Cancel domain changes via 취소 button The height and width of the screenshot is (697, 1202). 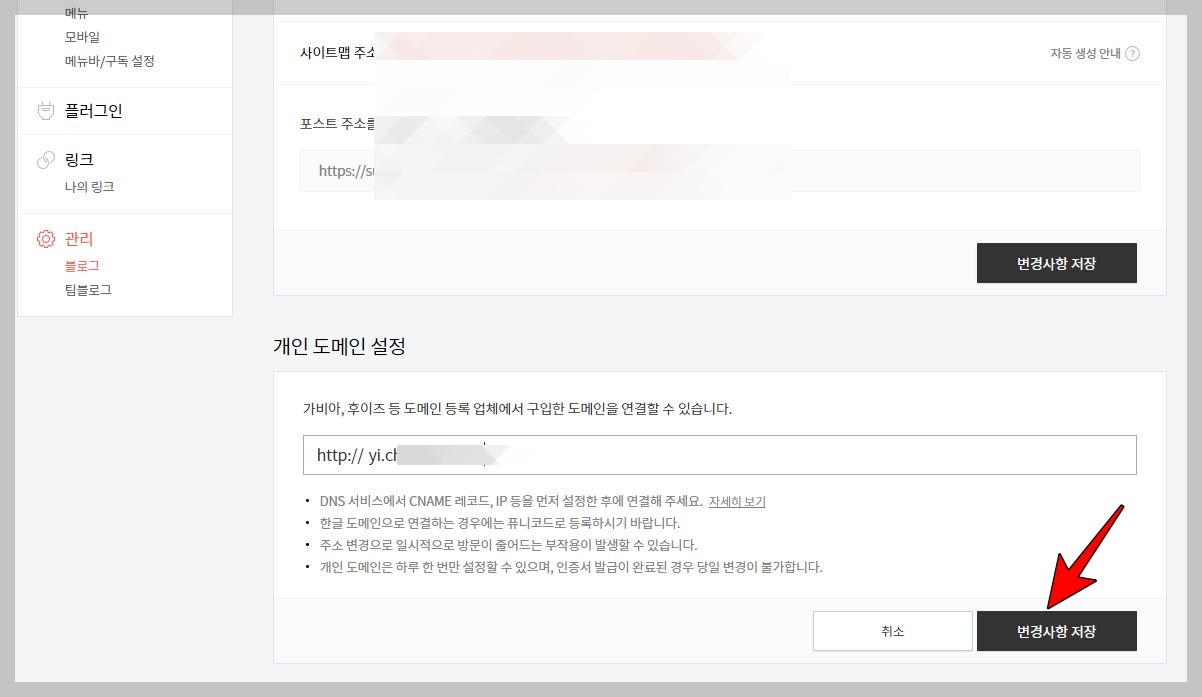point(891,631)
